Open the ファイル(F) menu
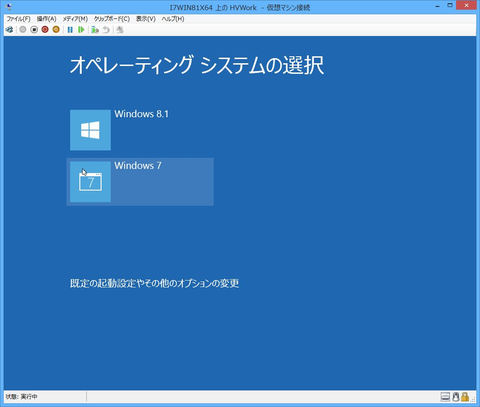This screenshot has height=407, width=480. point(18,19)
